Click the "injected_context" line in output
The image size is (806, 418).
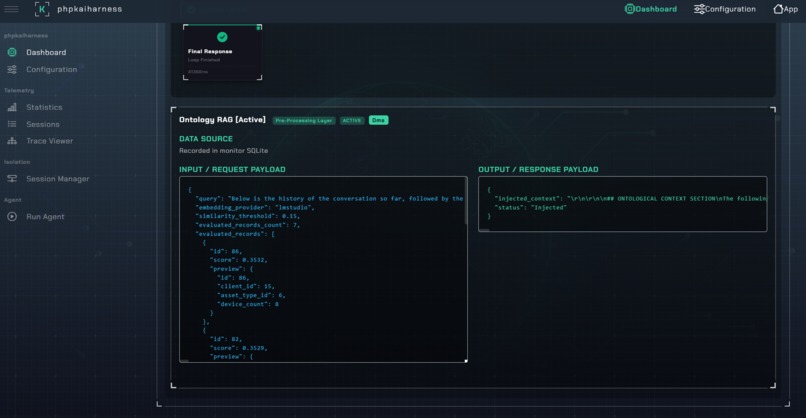coord(630,198)
